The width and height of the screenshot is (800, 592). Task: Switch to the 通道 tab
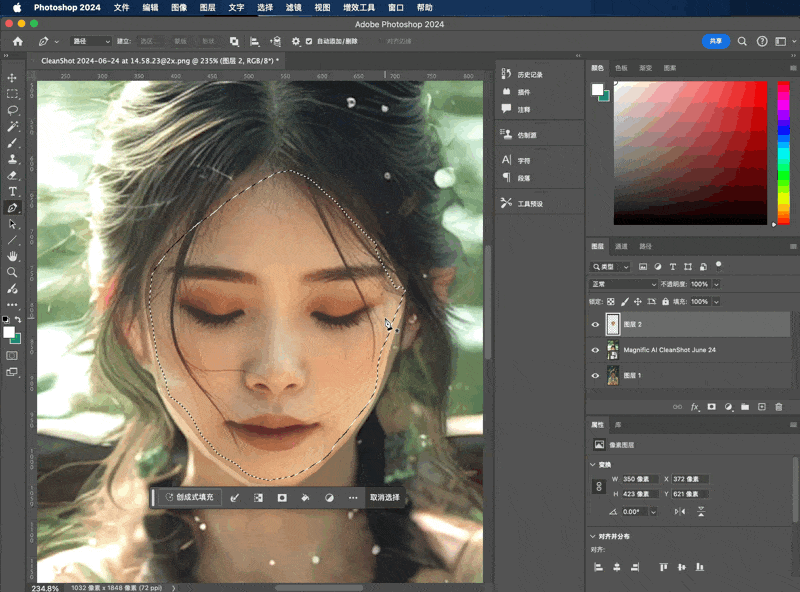[x=621, y=246]
